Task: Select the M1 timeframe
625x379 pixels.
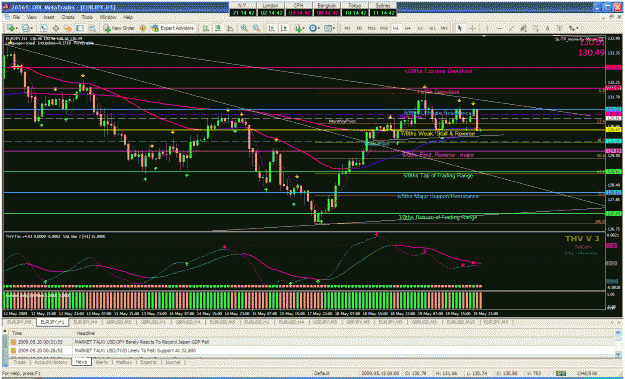Action: [348, 28]
